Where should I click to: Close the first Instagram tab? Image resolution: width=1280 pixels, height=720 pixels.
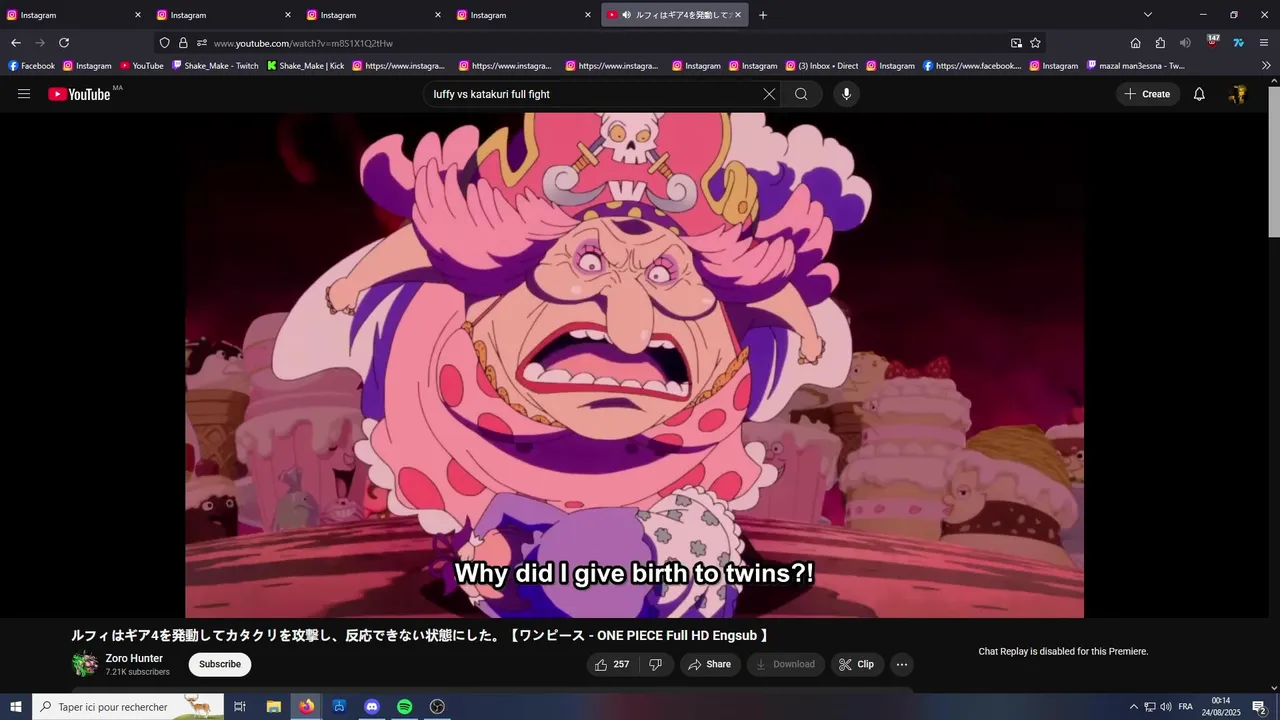point(138,15)
